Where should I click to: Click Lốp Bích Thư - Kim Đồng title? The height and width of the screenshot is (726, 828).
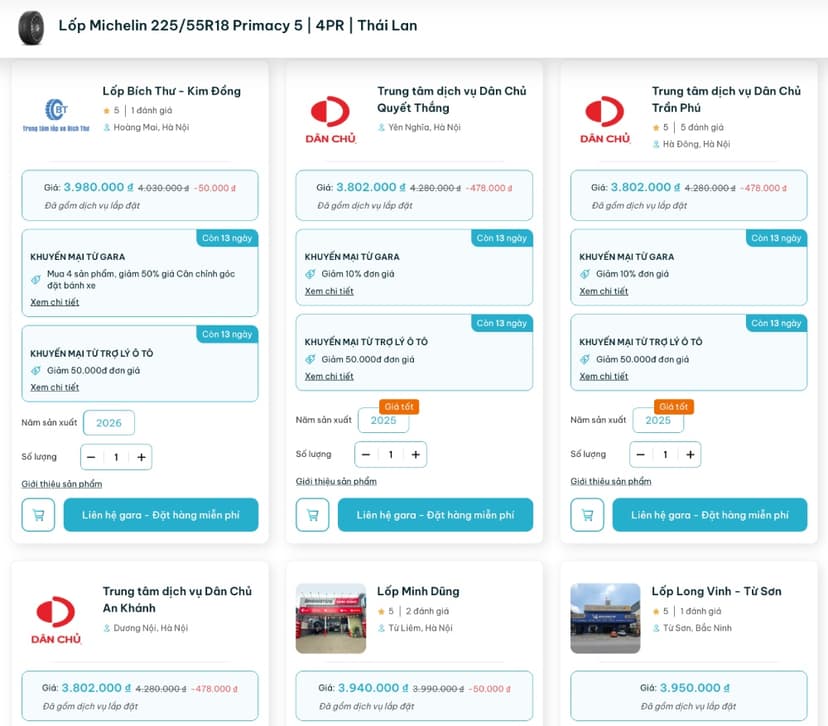pyautogui.click(x=172, y=91)
